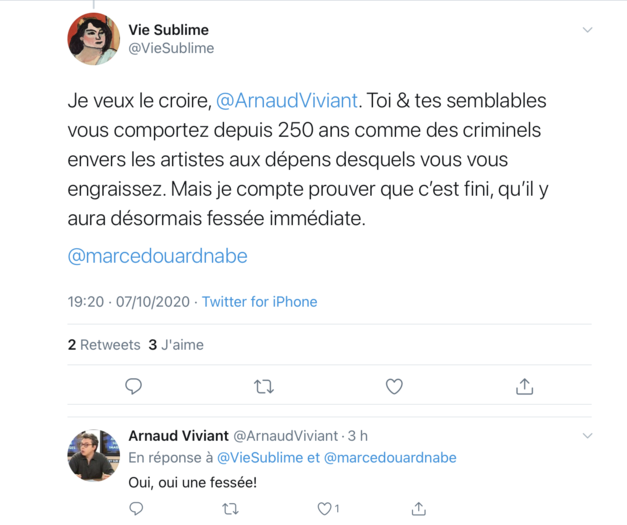This screenshot has height=525, width=627.
Task: Click the Twitter for iPhone source link
Action: click(x=260, y=301)
